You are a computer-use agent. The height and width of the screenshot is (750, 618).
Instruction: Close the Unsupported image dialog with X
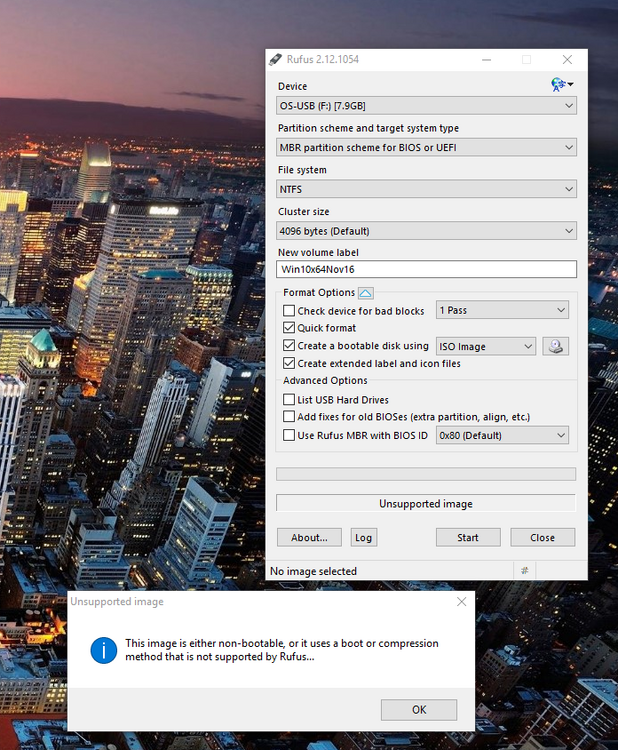[x=462, y=602]
